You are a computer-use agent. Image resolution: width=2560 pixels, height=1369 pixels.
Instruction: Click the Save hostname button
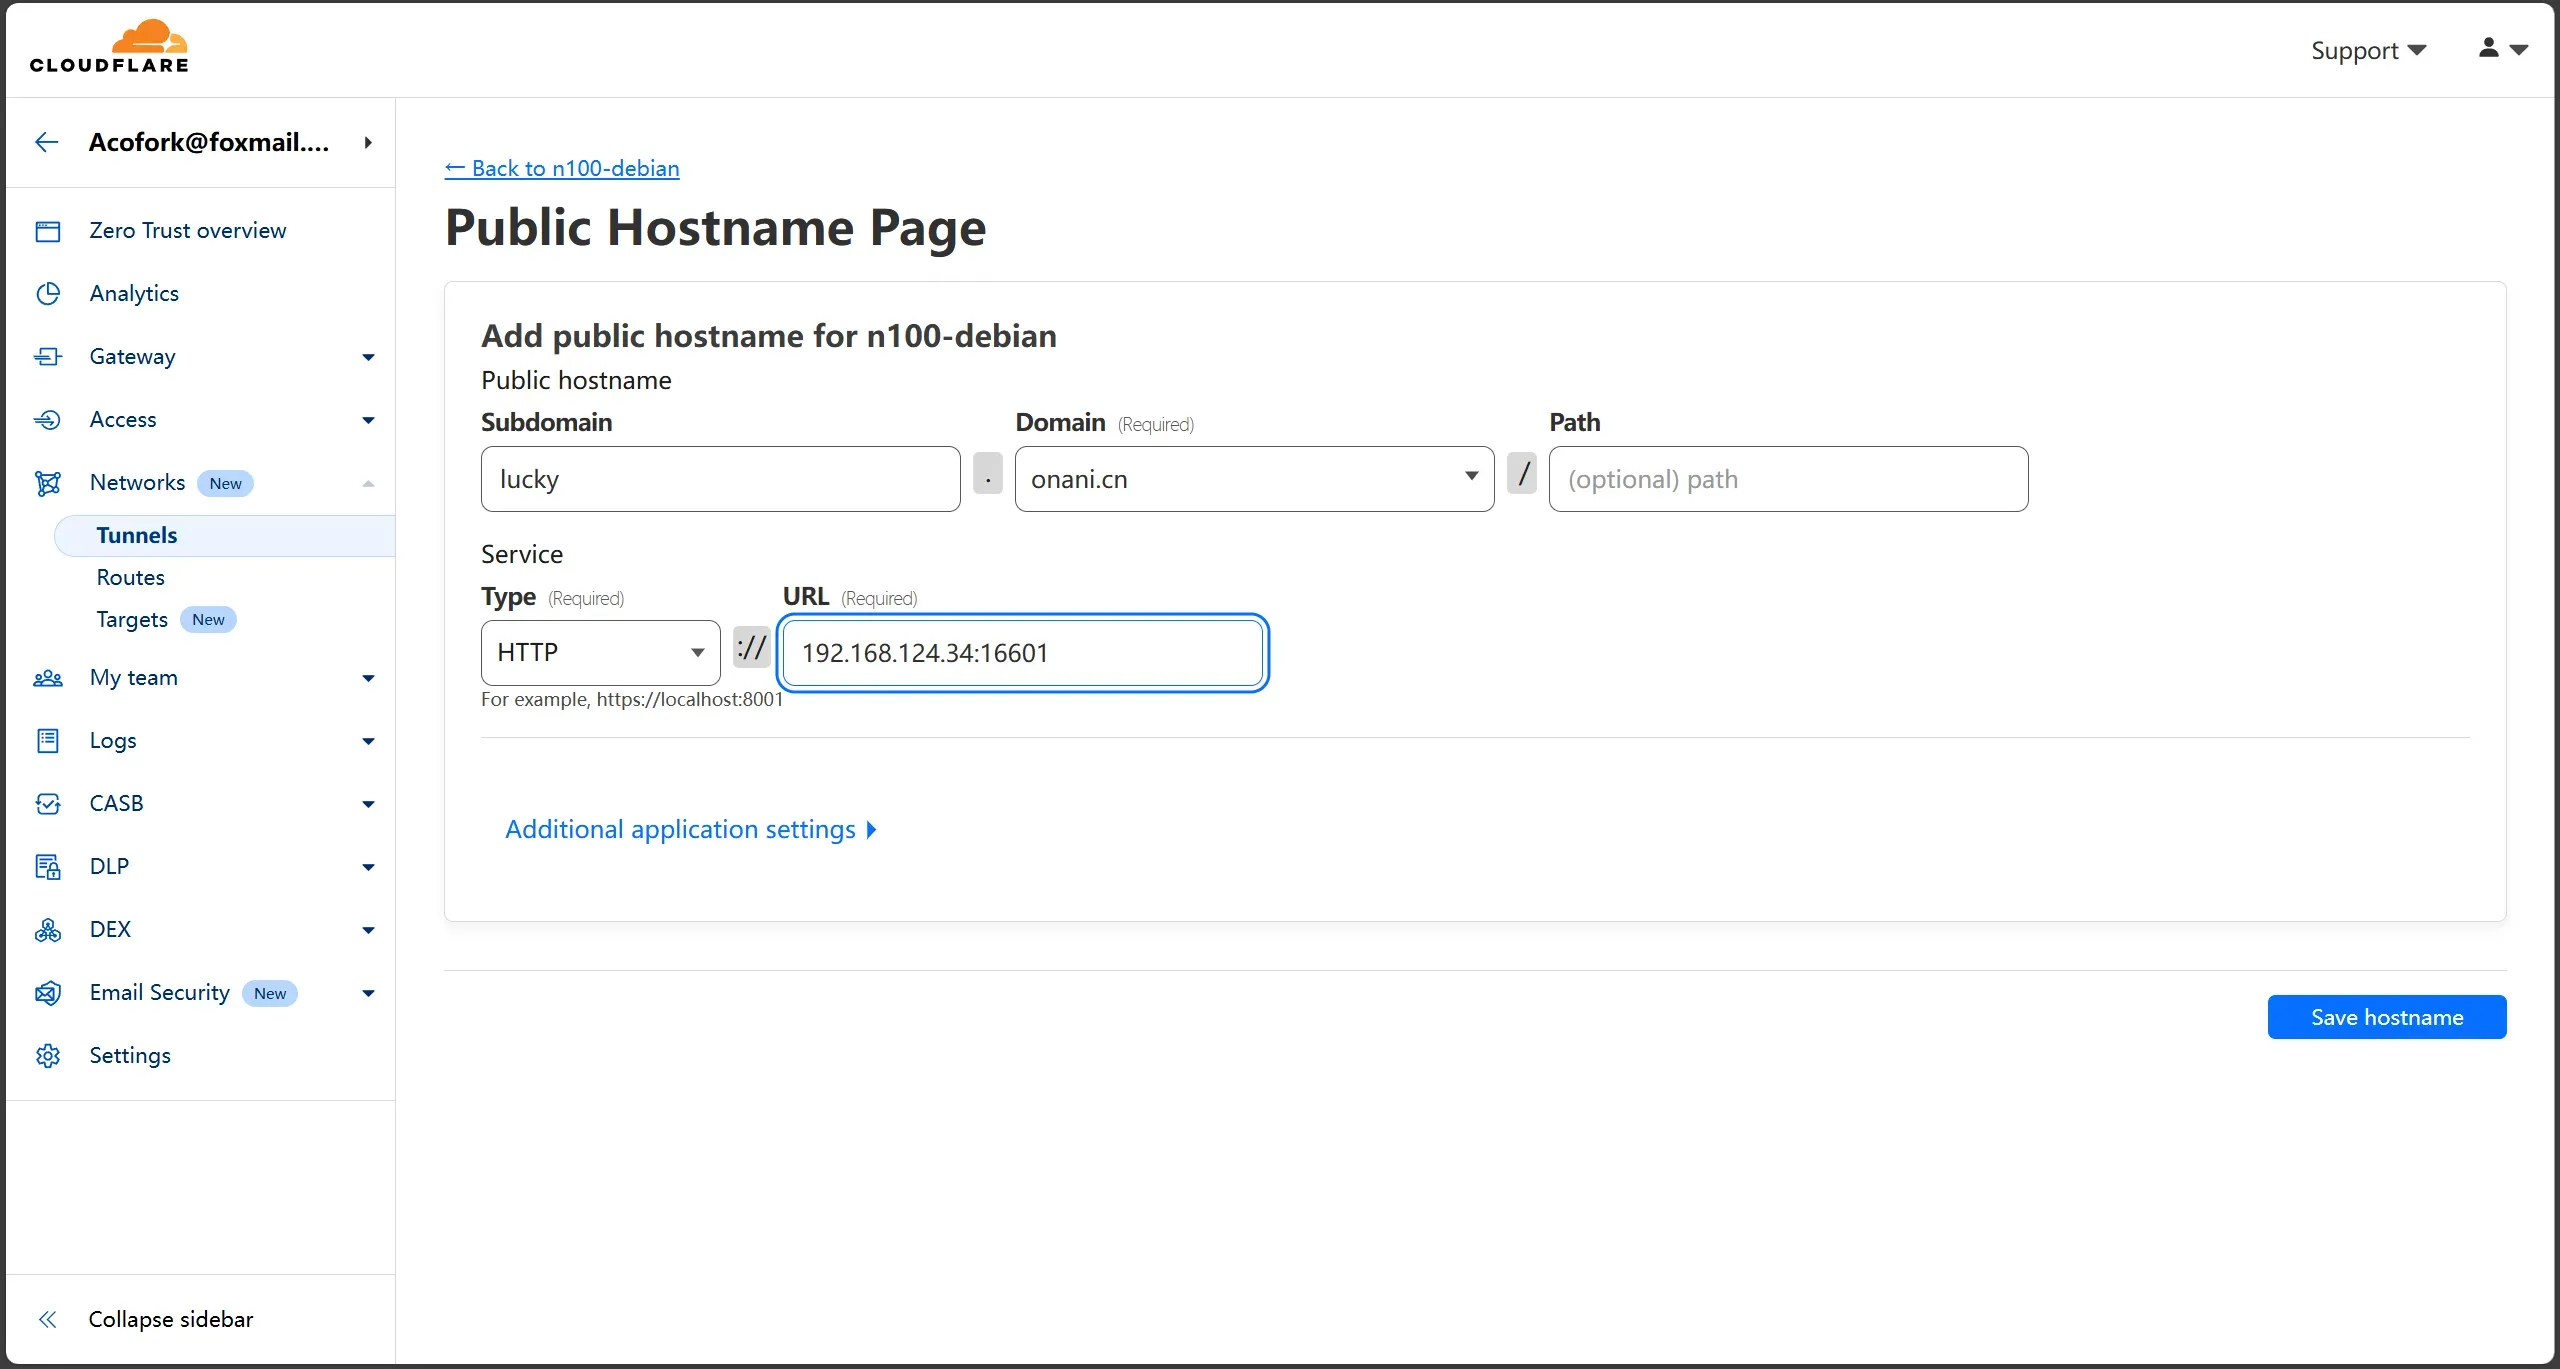click(x=2386, y=1017)
